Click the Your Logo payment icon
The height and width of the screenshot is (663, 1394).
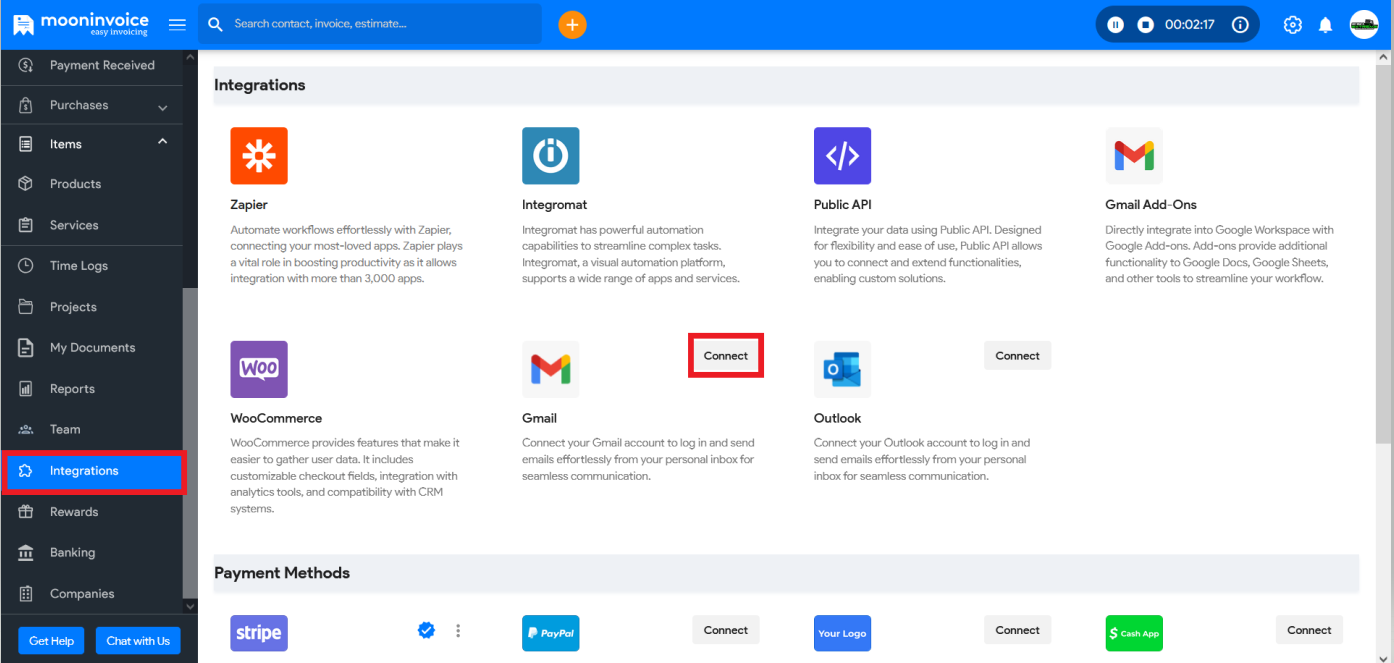pos(843,633)
